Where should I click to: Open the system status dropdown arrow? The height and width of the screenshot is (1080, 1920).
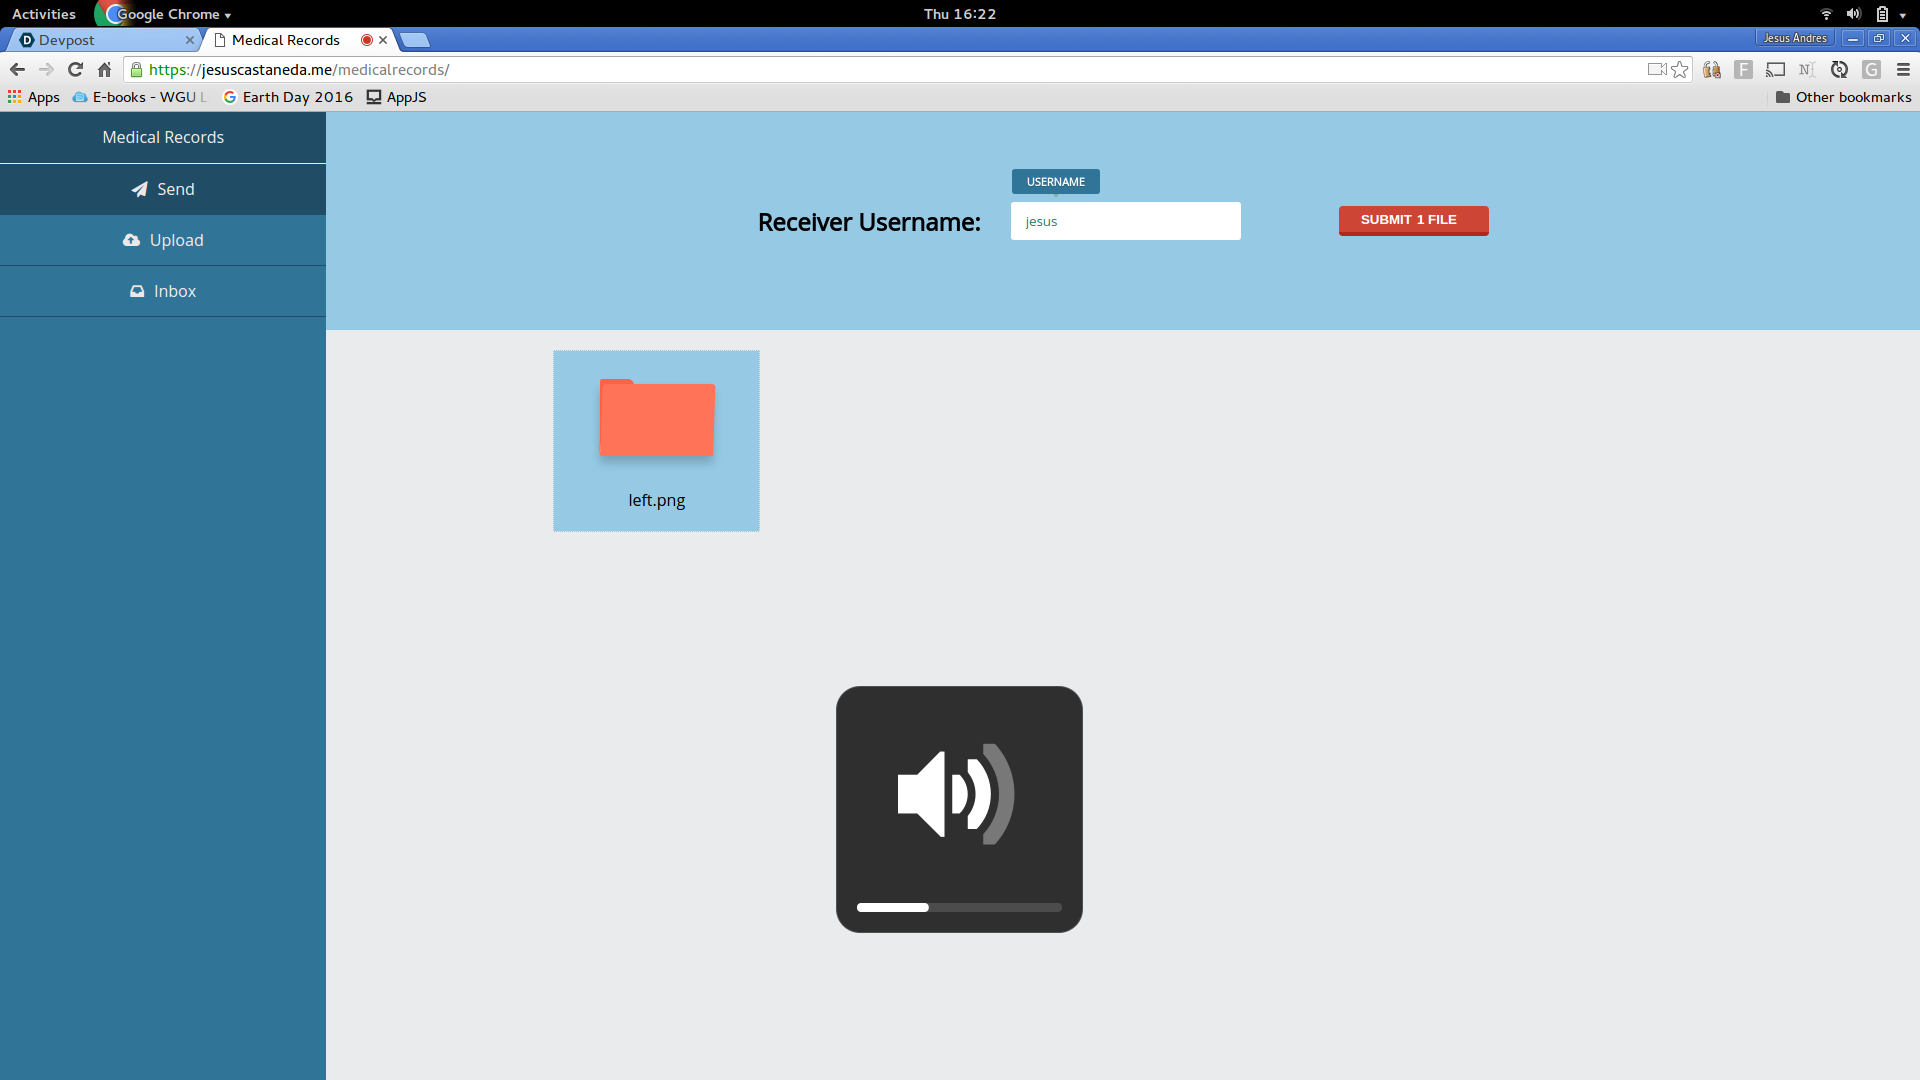click(1902, 15)
